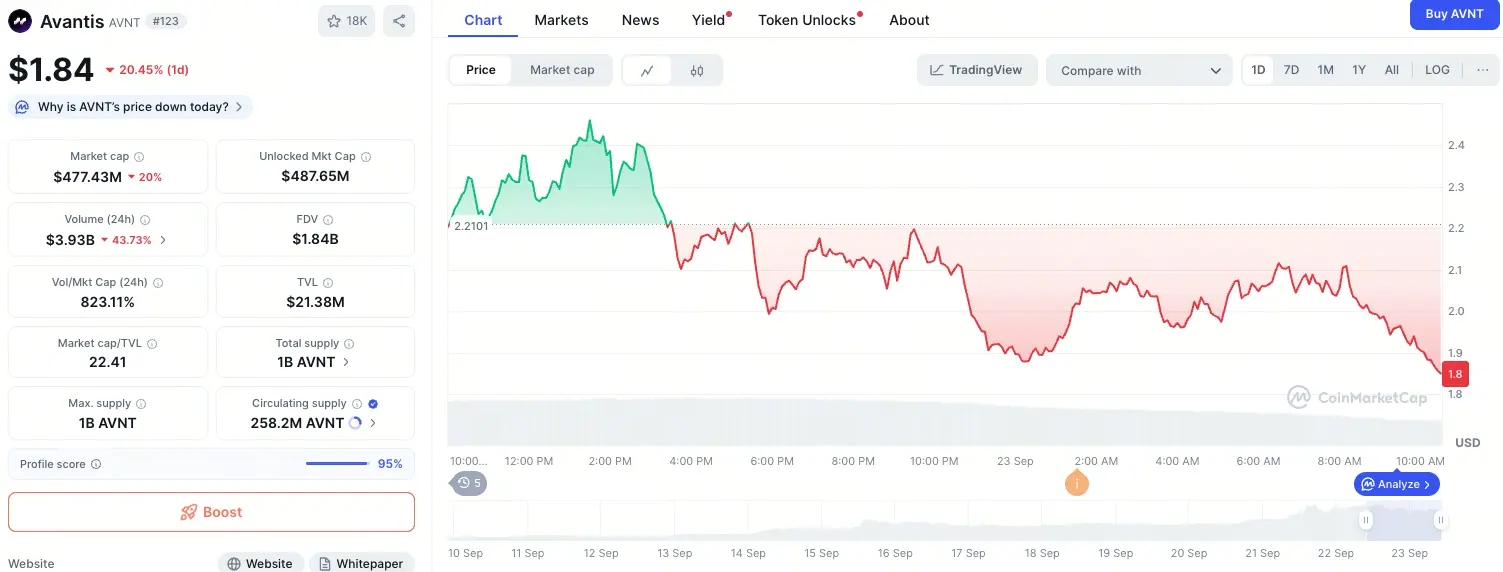Click Volume (24h) info icon
Screen dimensions: 1503x572
tap(145, 219)
